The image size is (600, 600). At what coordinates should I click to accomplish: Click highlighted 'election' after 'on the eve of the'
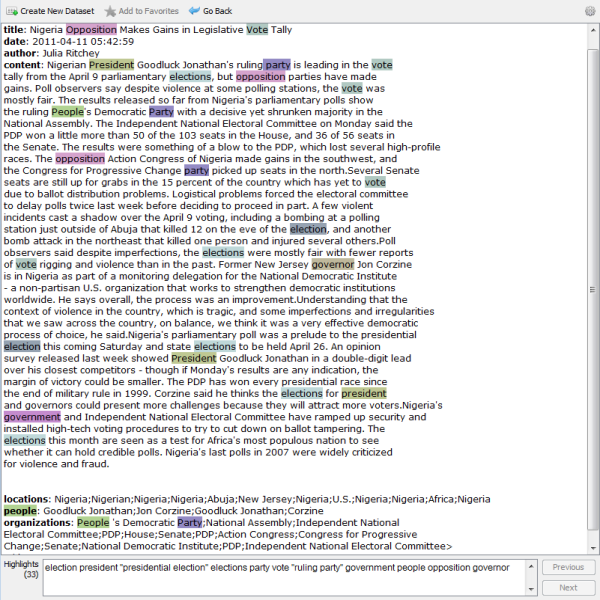click(x=308, y=229)
